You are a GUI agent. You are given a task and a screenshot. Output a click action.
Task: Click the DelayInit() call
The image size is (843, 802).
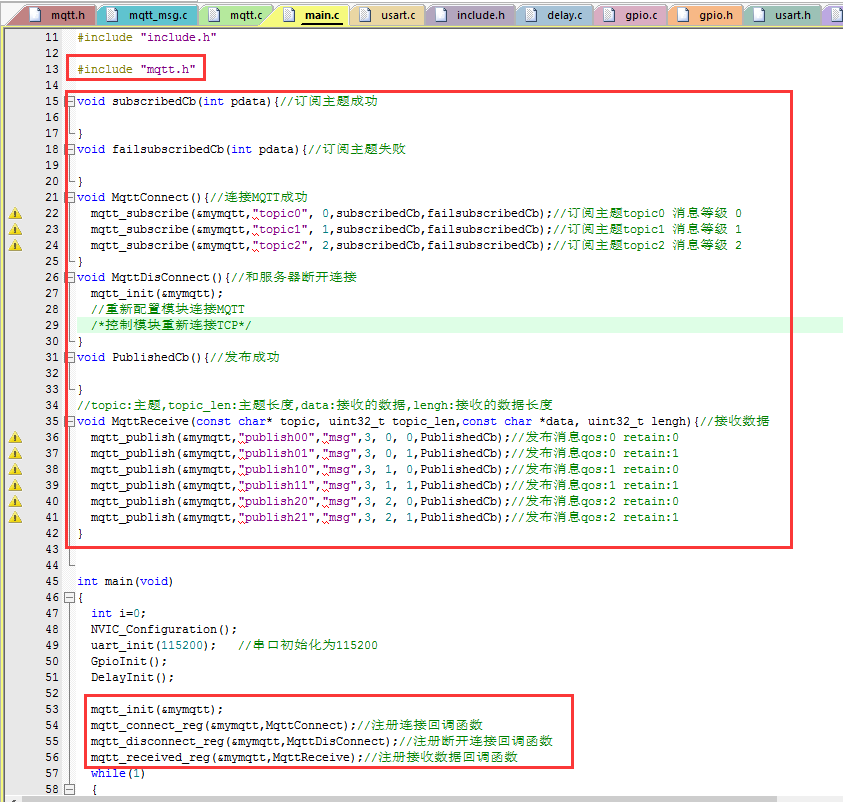click(x=132, y=677)
